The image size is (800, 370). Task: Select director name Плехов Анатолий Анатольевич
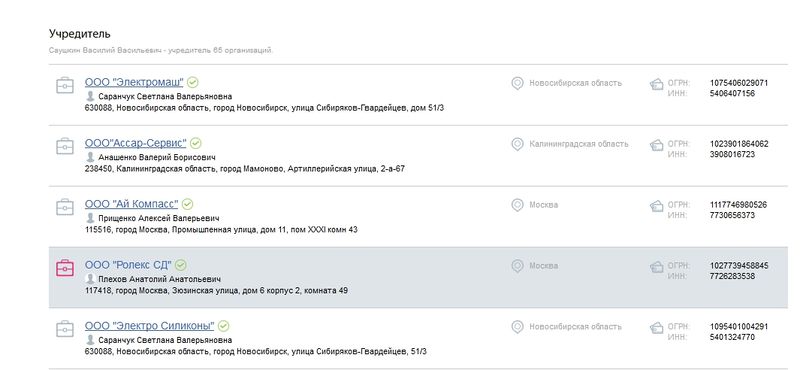tap(159, 279)
